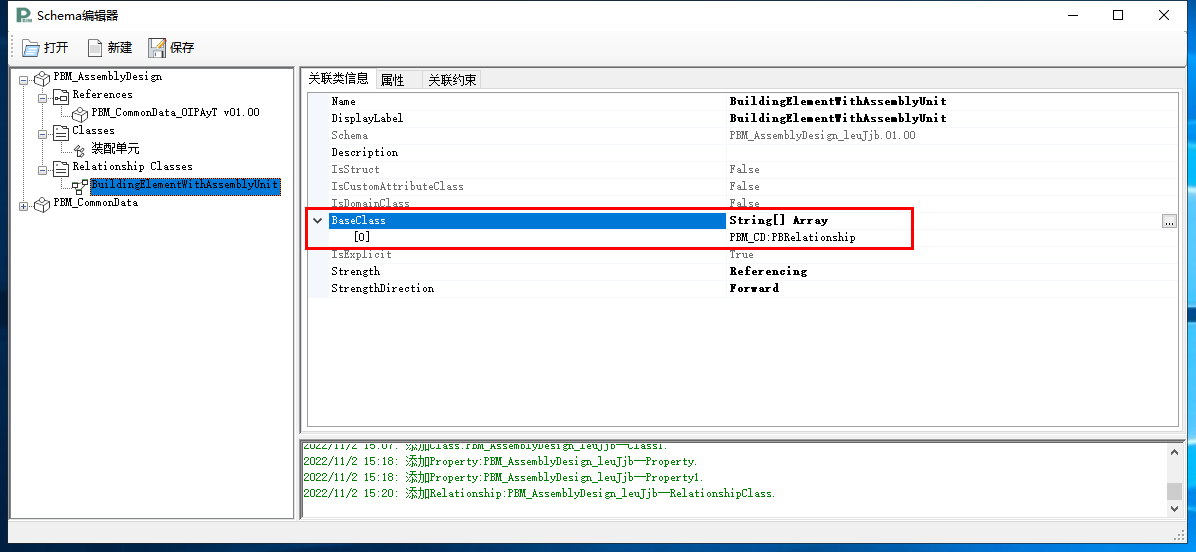Open the BaseClass array editor ellipsis button

[1169, 221]
